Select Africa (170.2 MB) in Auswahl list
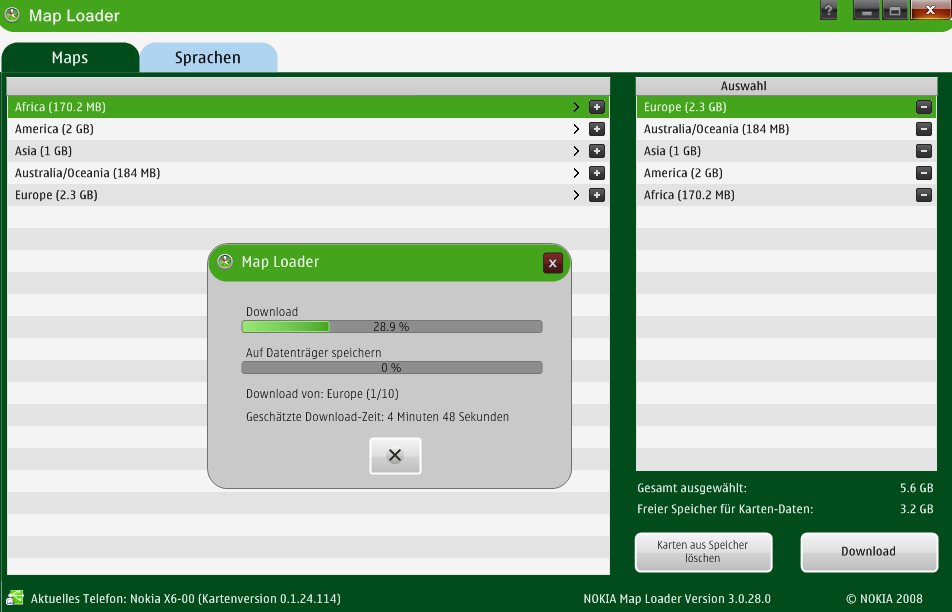This screenshot has height=612, width=952. point(786,195)
